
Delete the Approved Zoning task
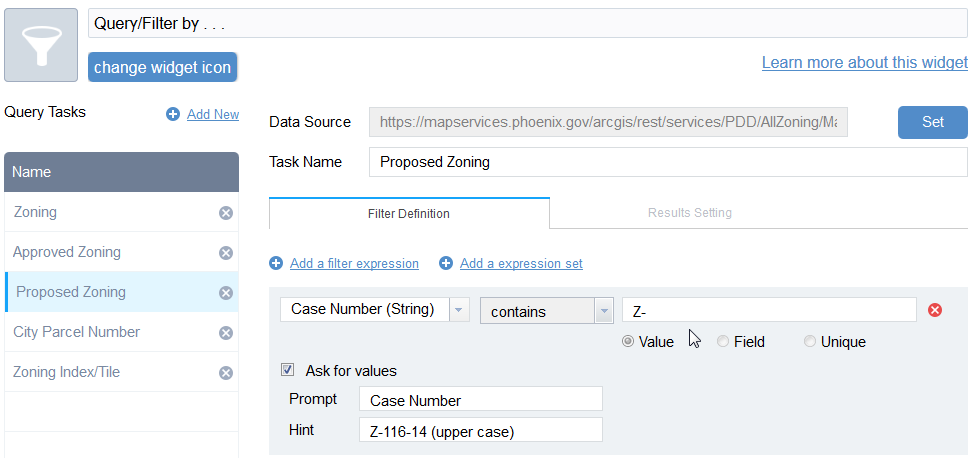coord(226,253)
